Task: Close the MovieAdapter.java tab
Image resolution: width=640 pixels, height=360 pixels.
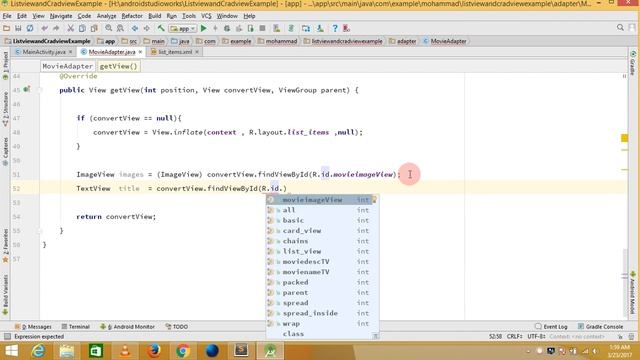Action: [x=140, y=52]
